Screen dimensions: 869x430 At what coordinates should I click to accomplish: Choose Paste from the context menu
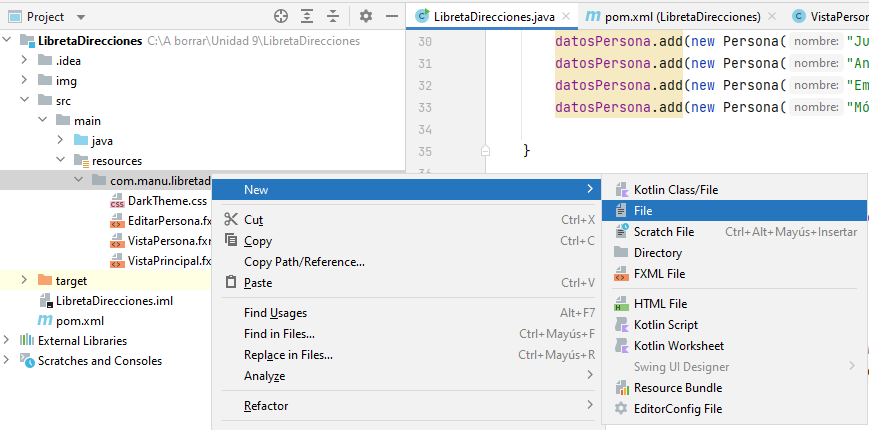[407, 283]
